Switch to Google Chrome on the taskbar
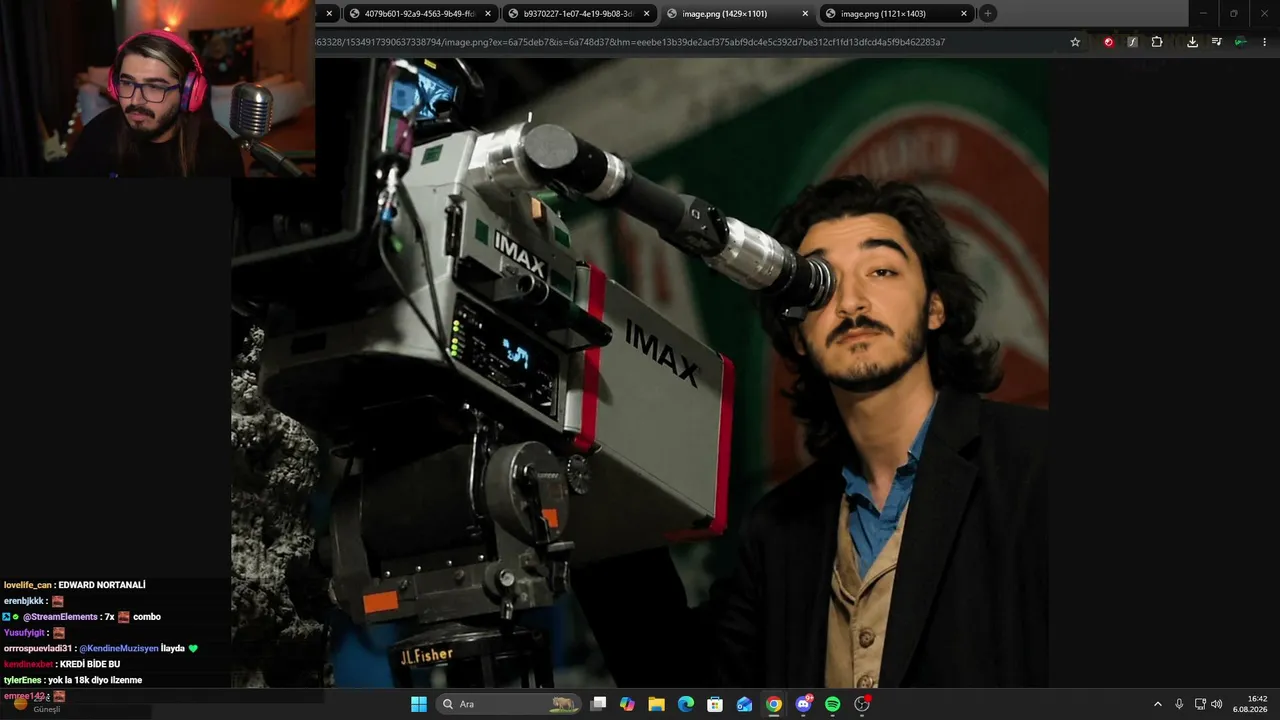 (x=774, y=704)
